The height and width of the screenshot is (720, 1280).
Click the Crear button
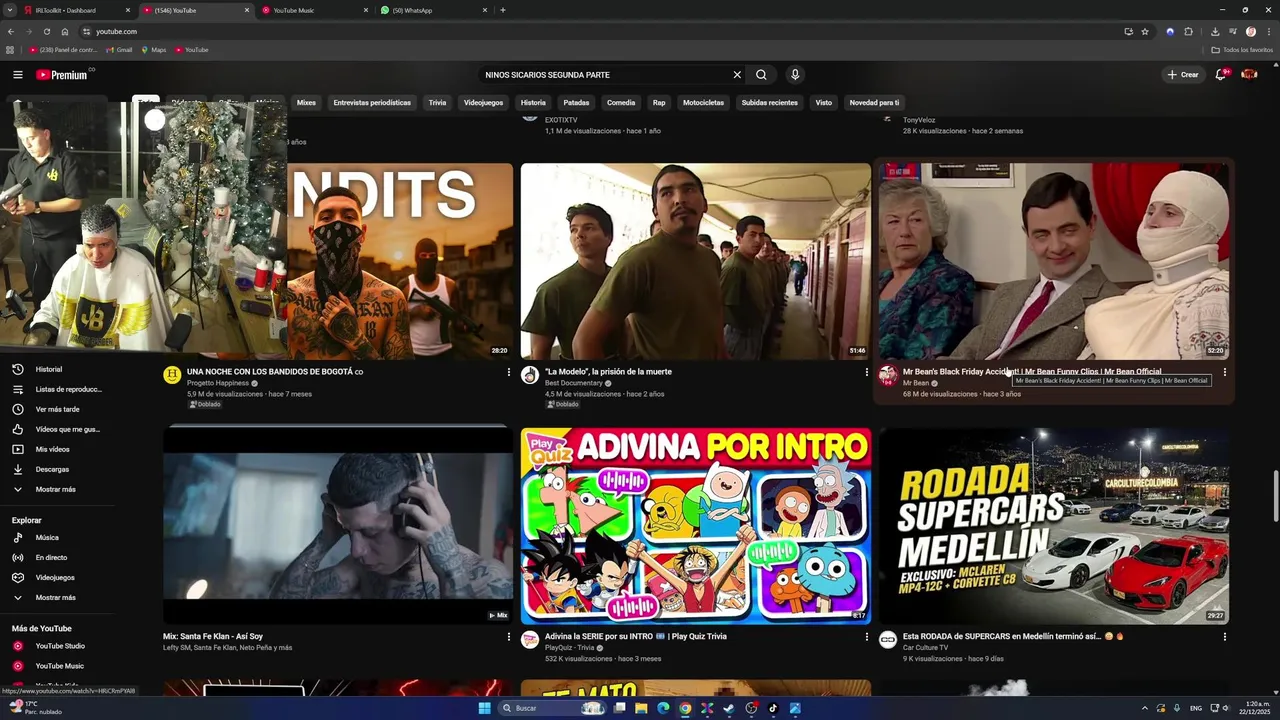click(x=1182, y=75)
